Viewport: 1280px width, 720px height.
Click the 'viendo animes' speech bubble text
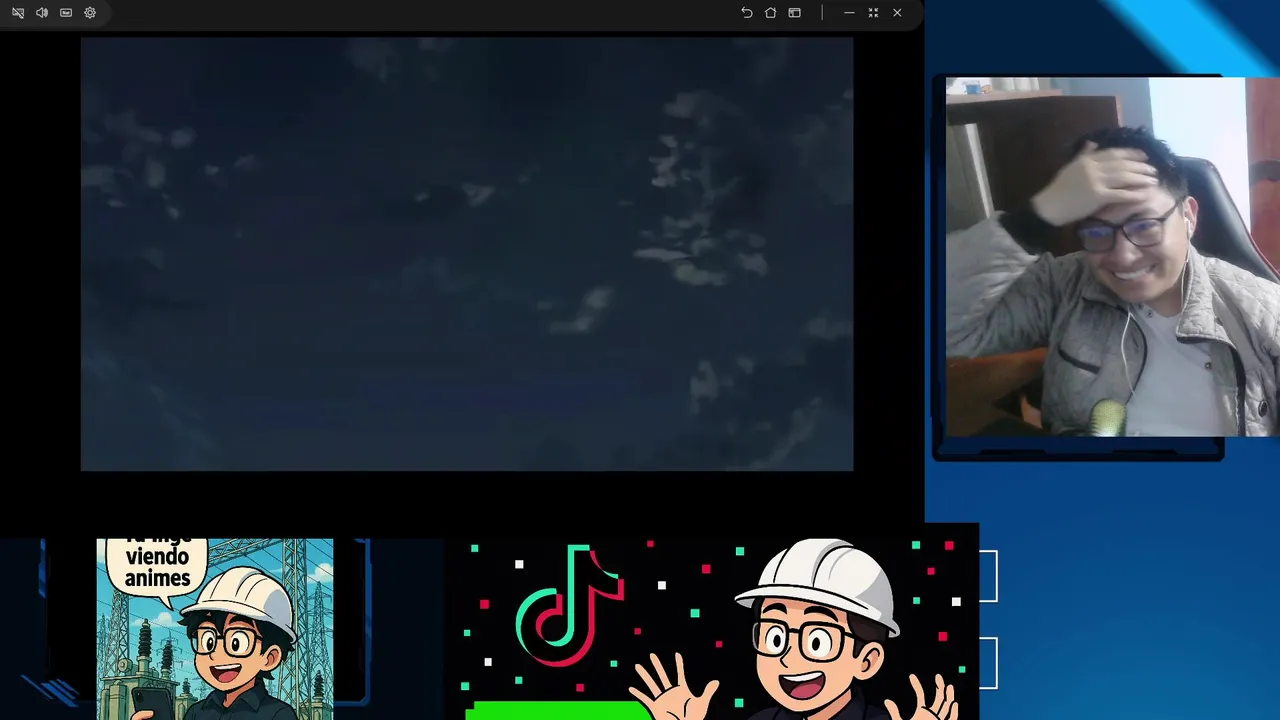click(x=157, y=566)
